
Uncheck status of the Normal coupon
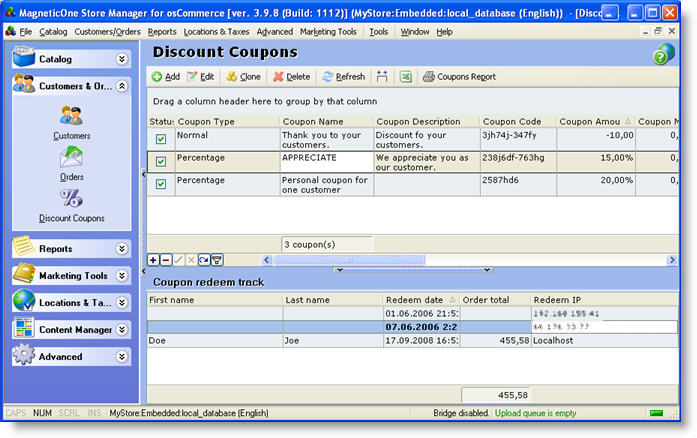pyautogui.click(x=161, y=139)
